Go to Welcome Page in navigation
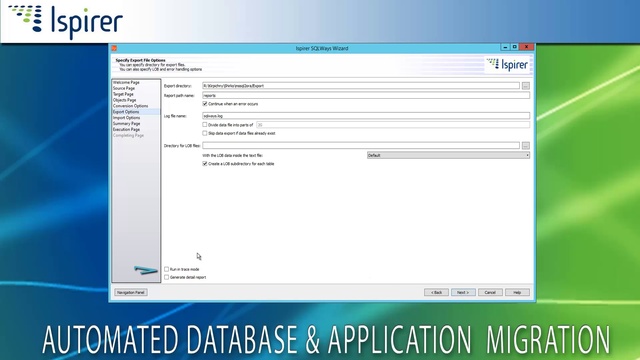This screenshot has width=640, height=360. point(126,82)
